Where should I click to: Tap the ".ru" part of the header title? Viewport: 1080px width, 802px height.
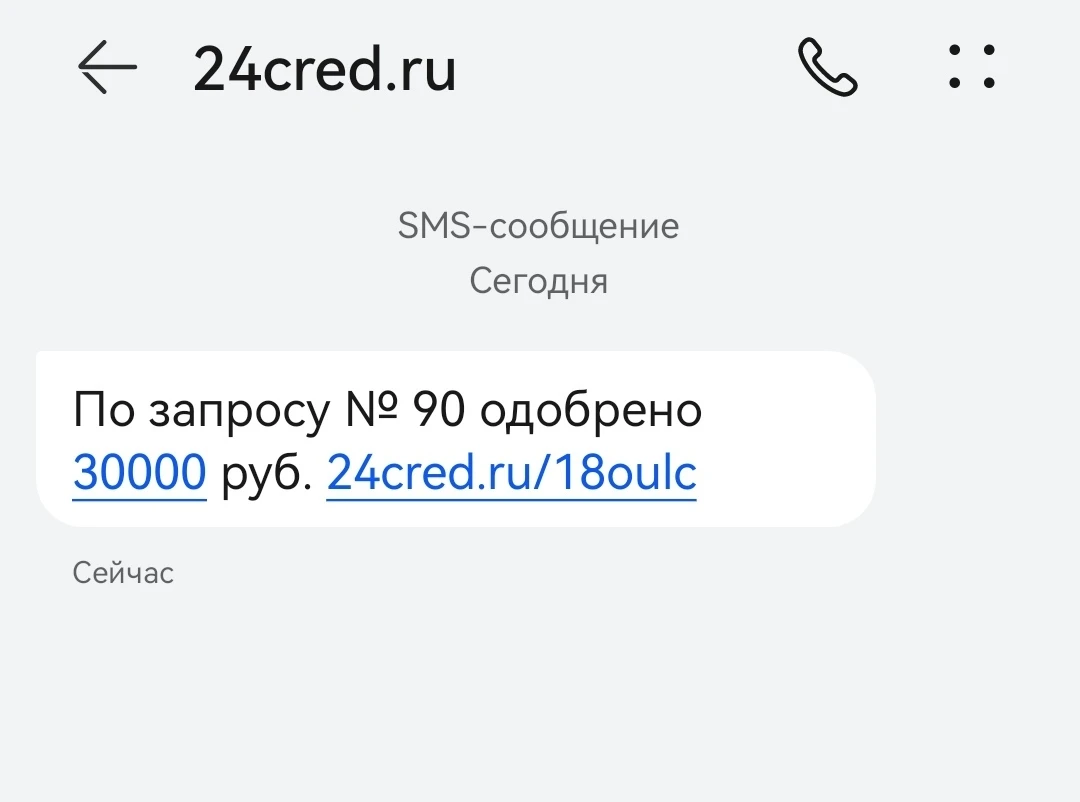[x=420, y=70]
